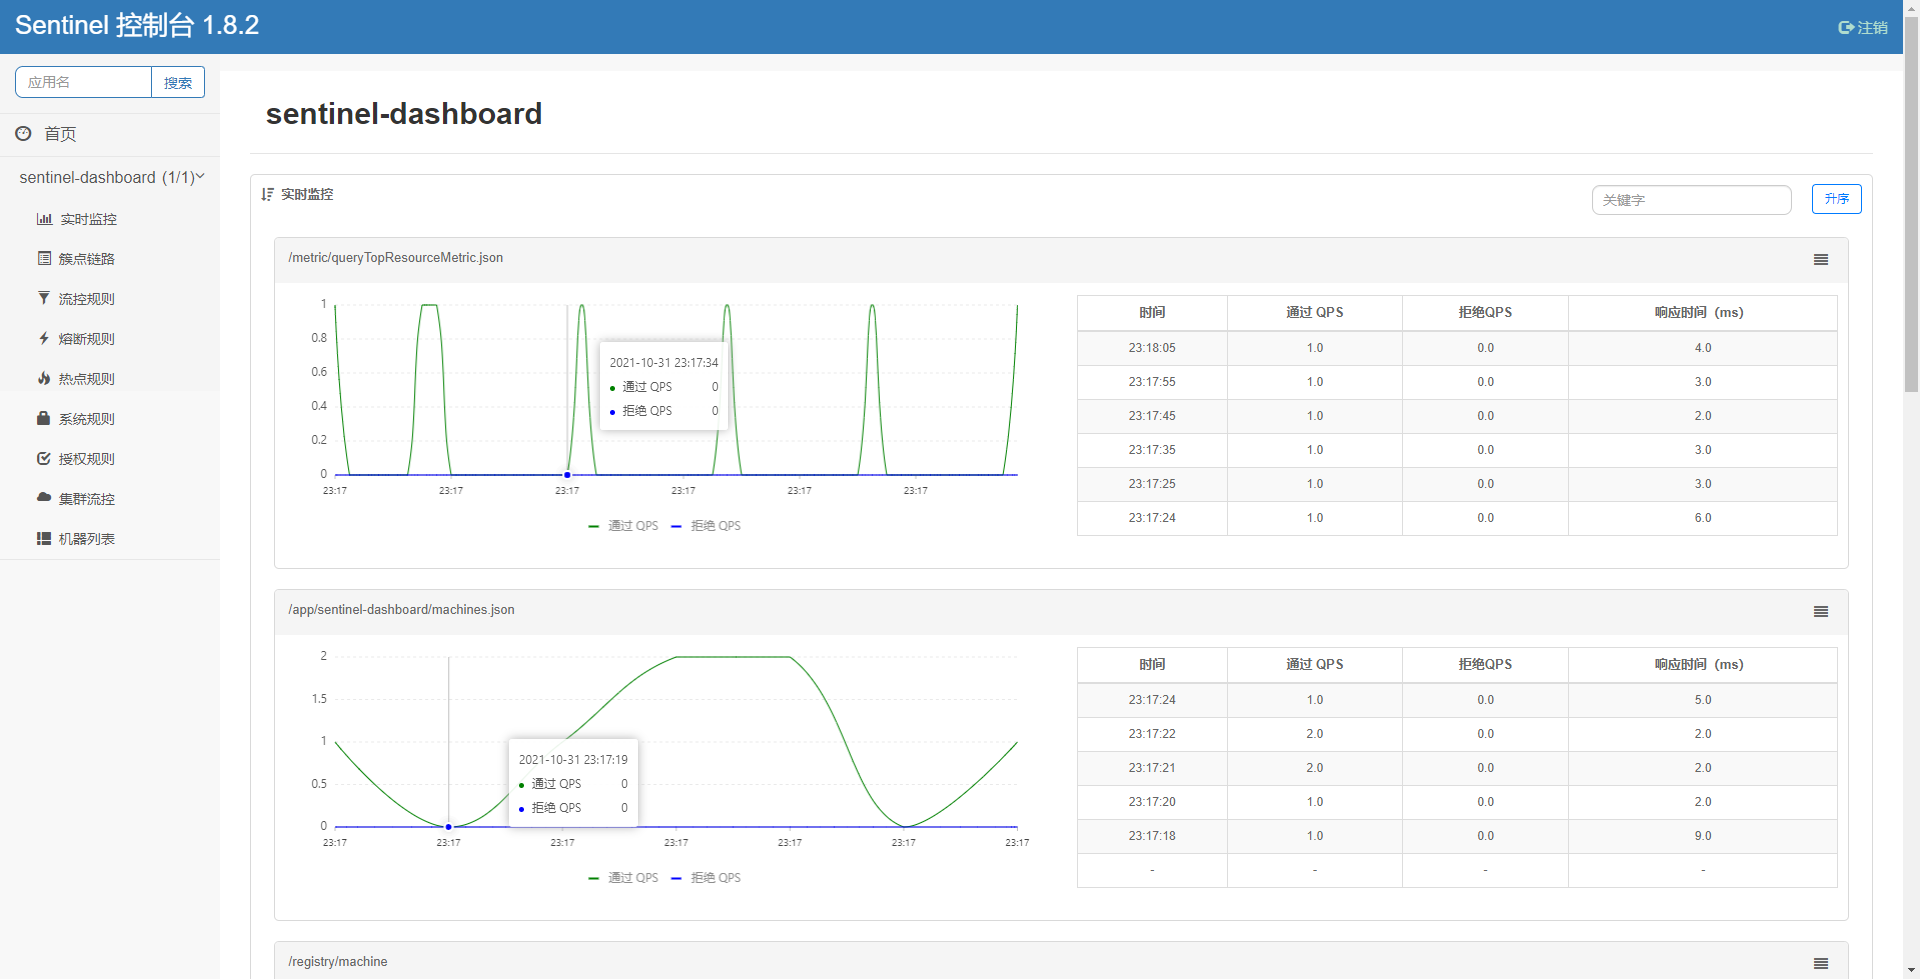1920x979 pixels.
Task: Click the 响应时间 (ms) header in first table
Action: [x=1703, y=313]
